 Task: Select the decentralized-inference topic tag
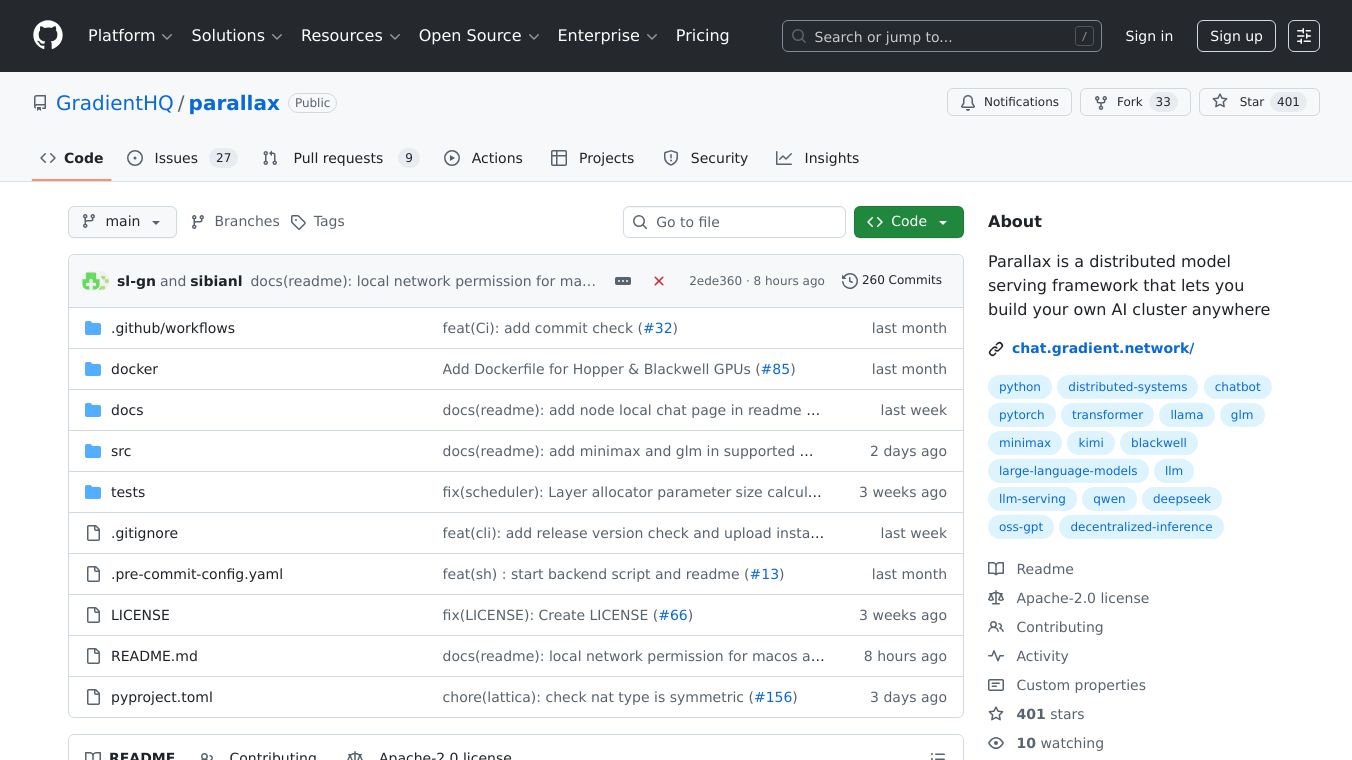pyautogui.click(x=1140, y=527)
